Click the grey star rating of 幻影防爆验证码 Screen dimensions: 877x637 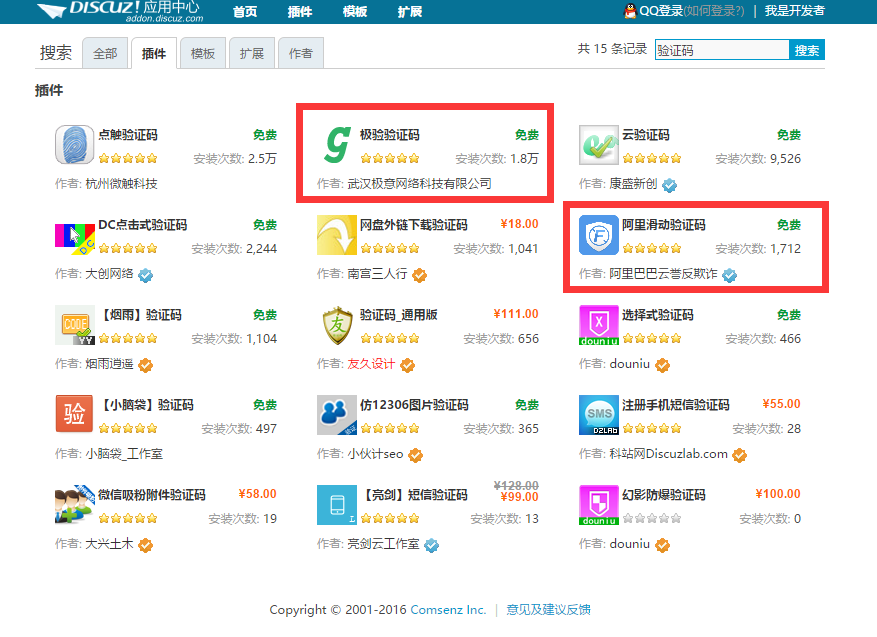click(x=652, y=518)
